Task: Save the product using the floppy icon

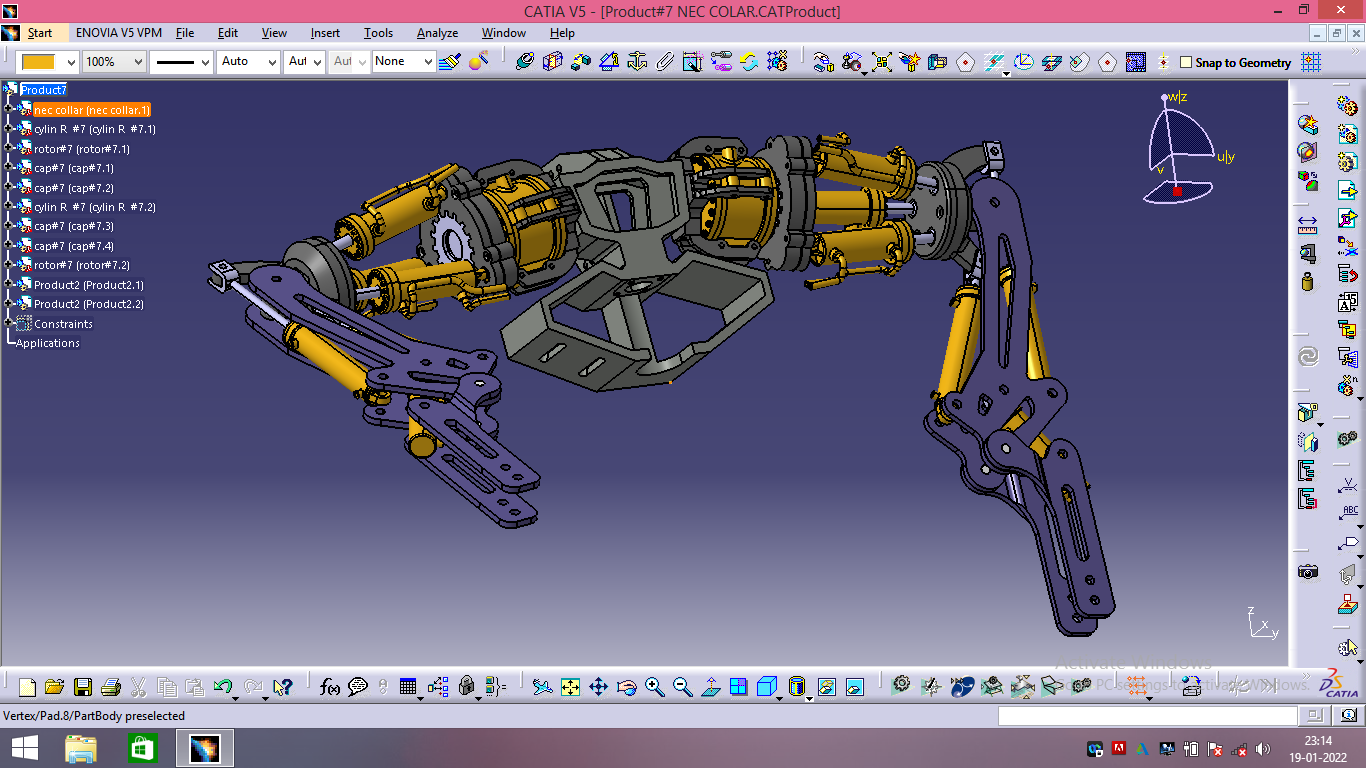Action: pyautogui.click(x=83, y=687)
